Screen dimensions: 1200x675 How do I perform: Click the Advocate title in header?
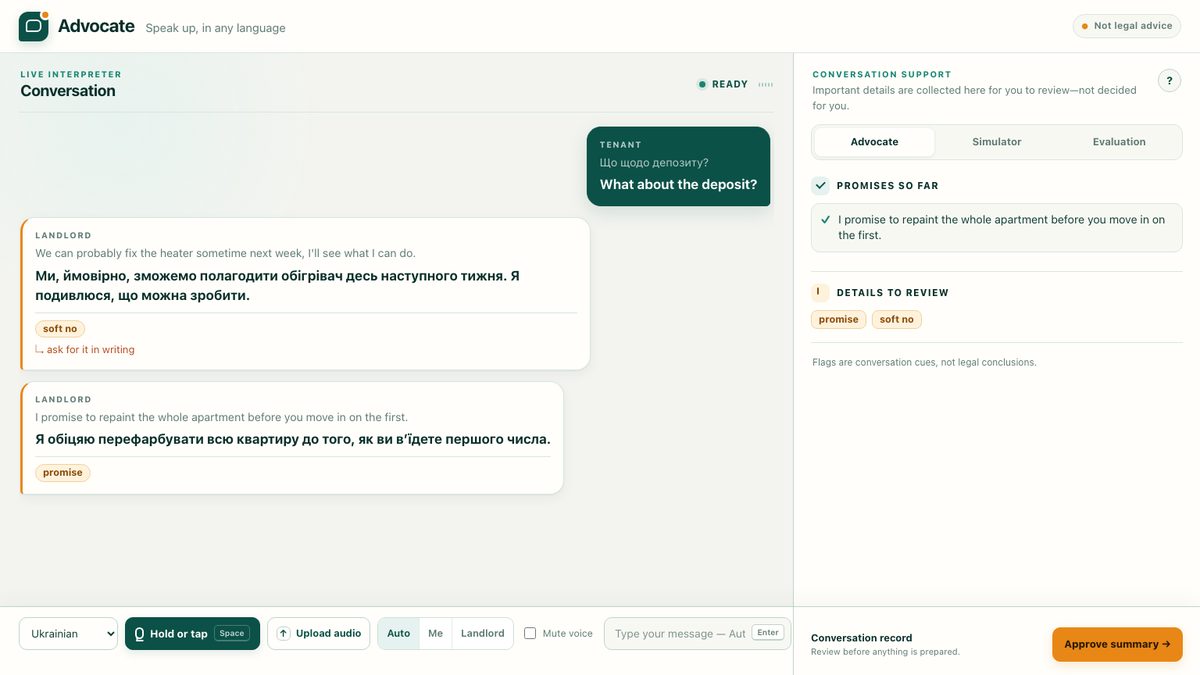pos(96,26)
